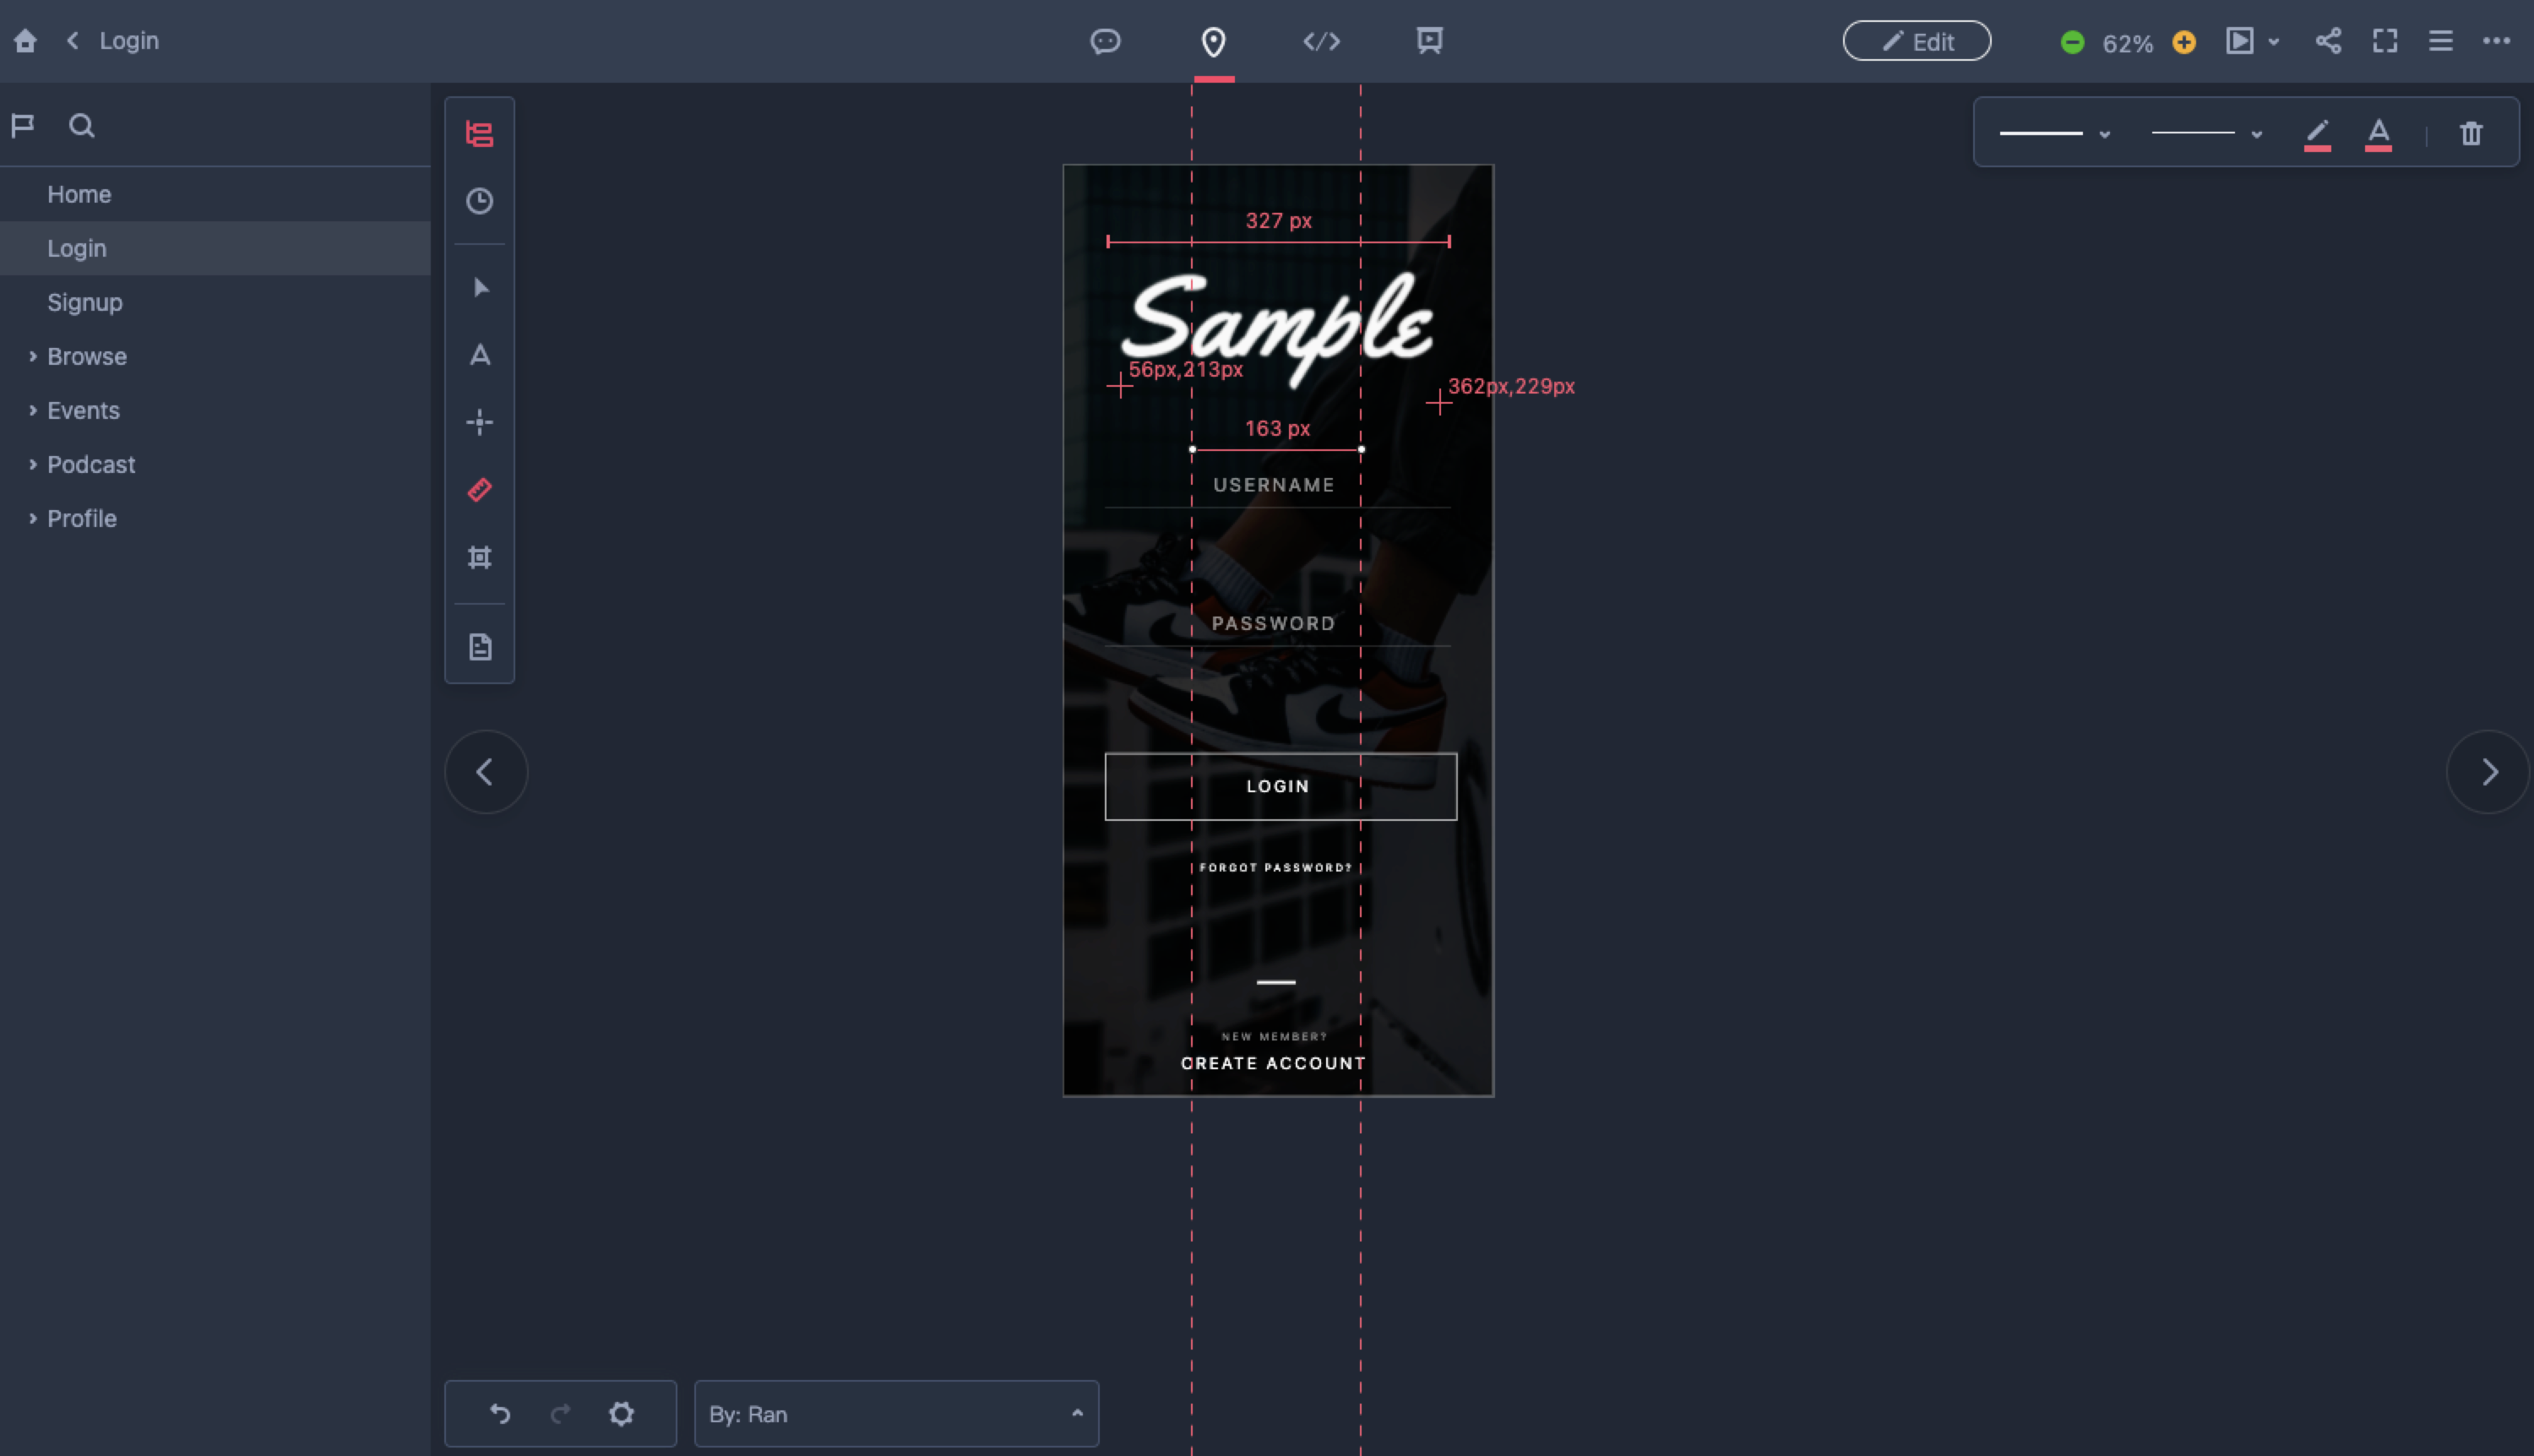This screenshot has height=1456, width=2534.
Task: Open annotation settings gear
Action: pyautogui.click(x=622, y=1414)
